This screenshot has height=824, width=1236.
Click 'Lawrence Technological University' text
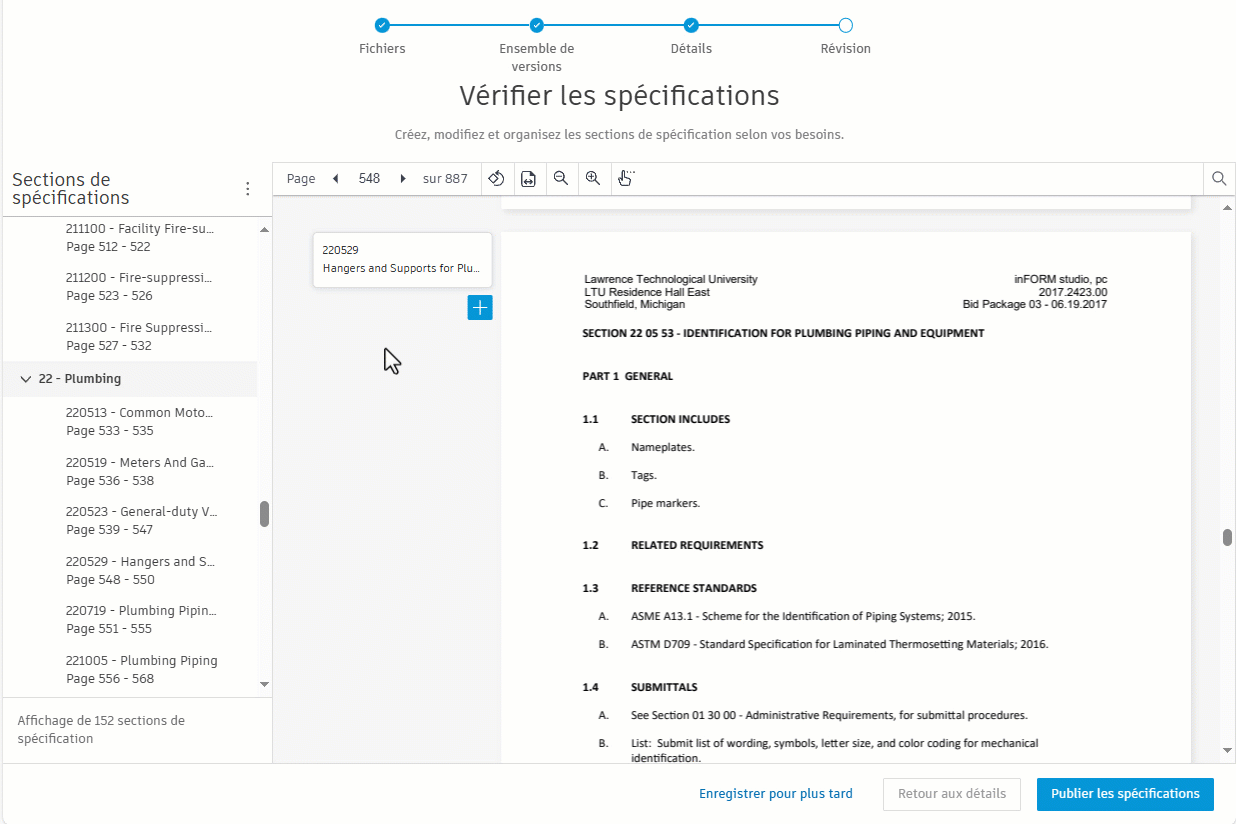tap(670, 279)
